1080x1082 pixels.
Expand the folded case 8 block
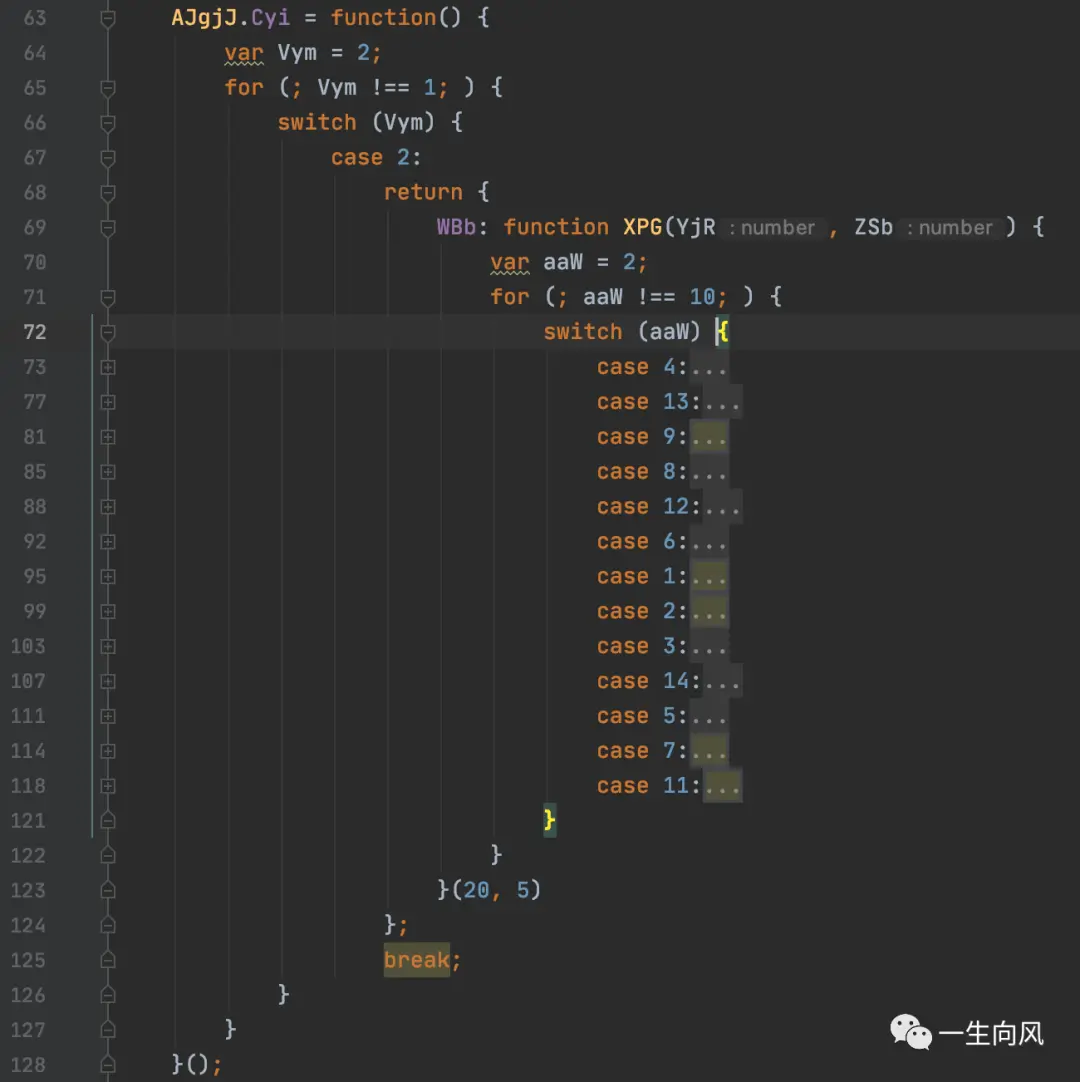[x=108, y=472]
